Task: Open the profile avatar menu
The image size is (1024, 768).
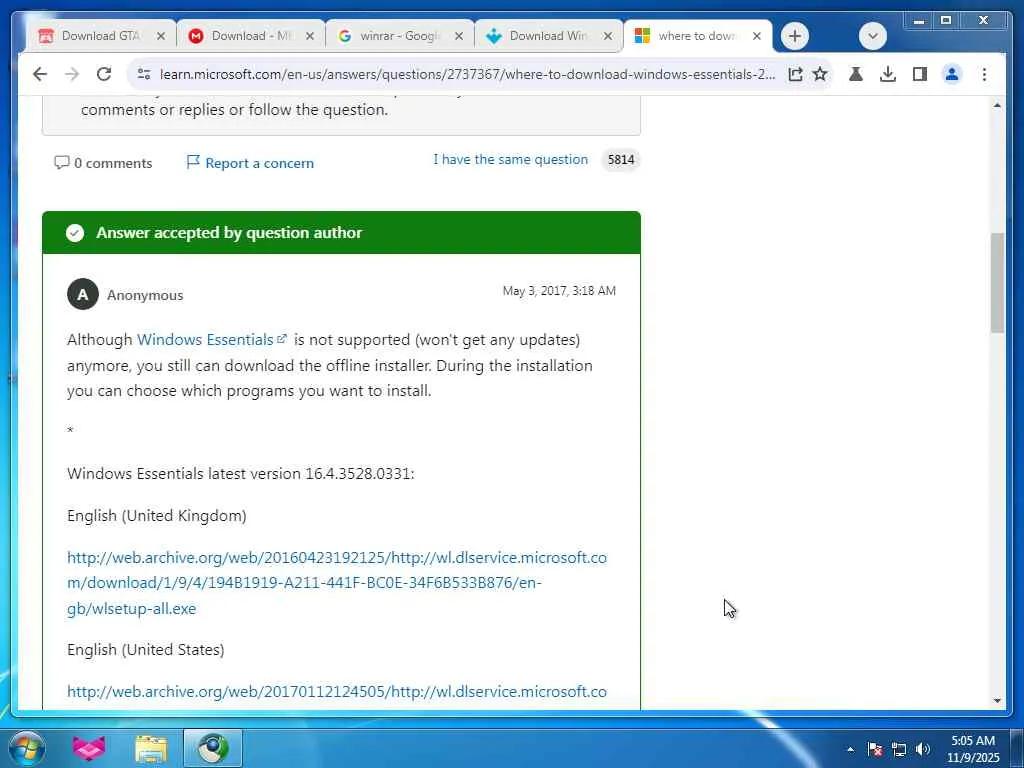Action: 952,74
